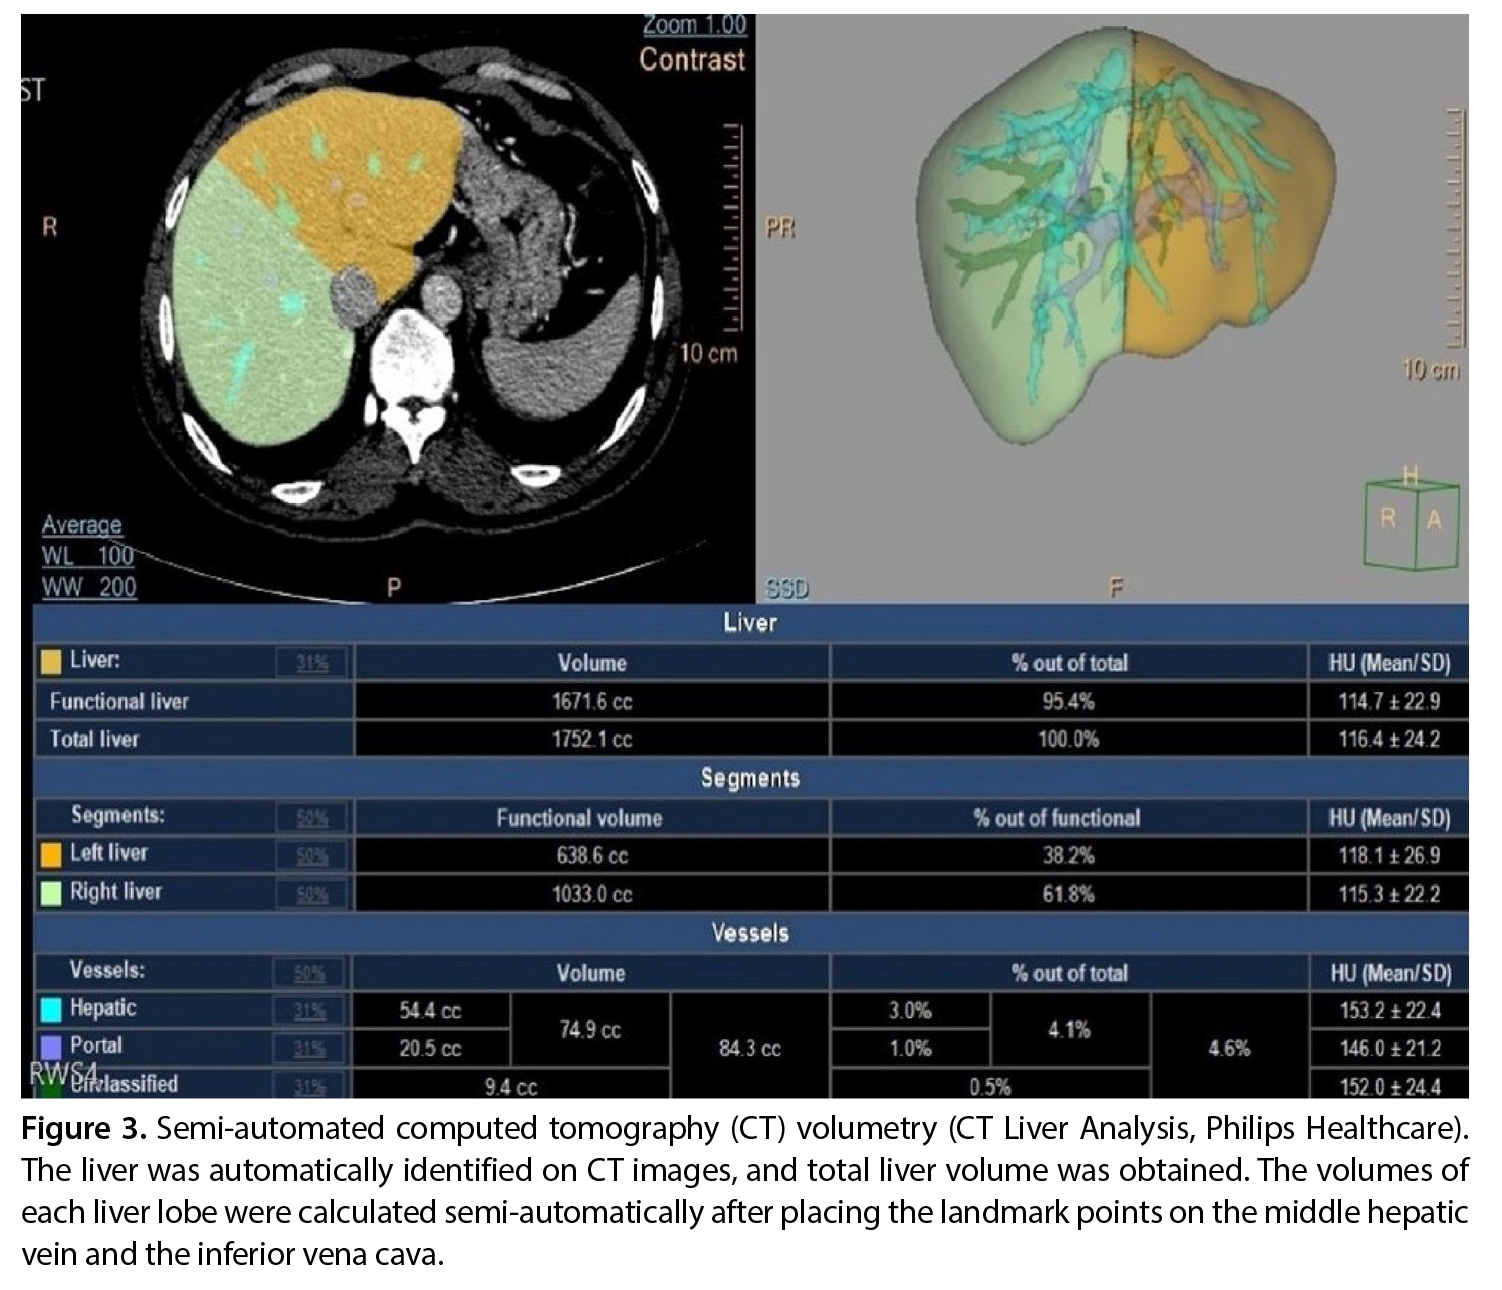Click the Right liver green color swatch
Screen dimensions: 1502x1290
50,892
